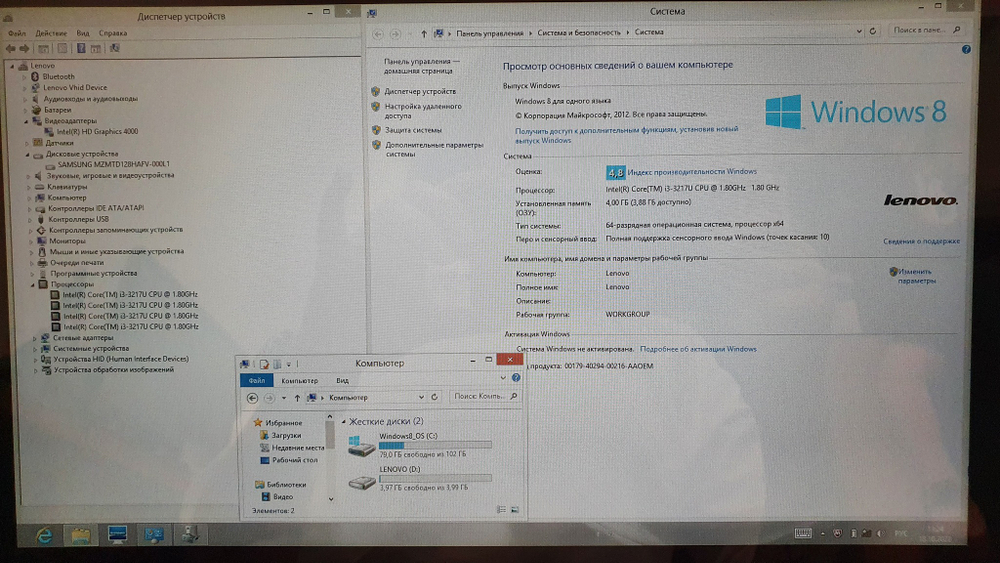
Task: Expand Lenovo Vhid Device node
Action: pyautogui.click(x=26, y=88)
